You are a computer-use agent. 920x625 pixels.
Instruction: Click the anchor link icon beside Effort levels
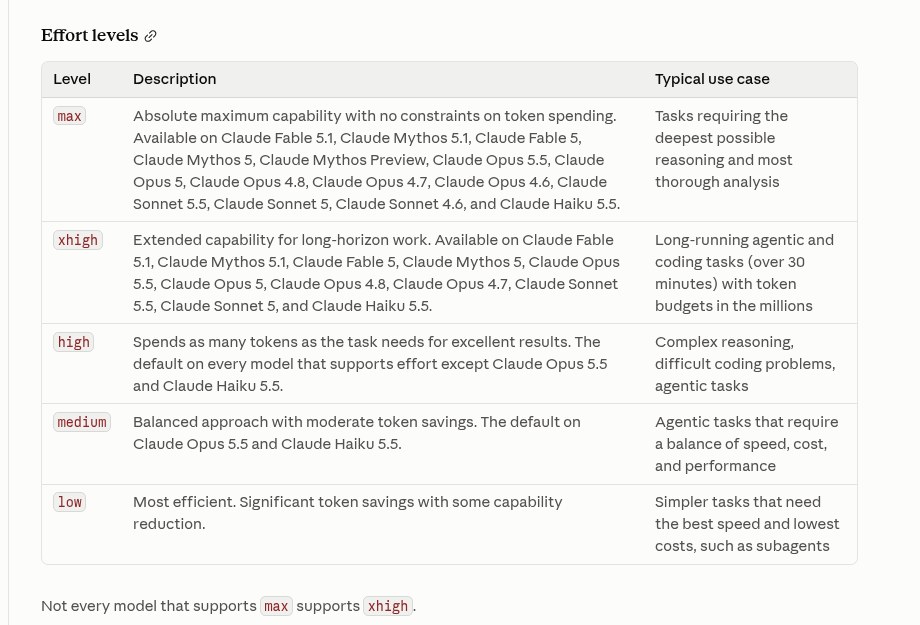pyautogui.click(x=151, y=36)
